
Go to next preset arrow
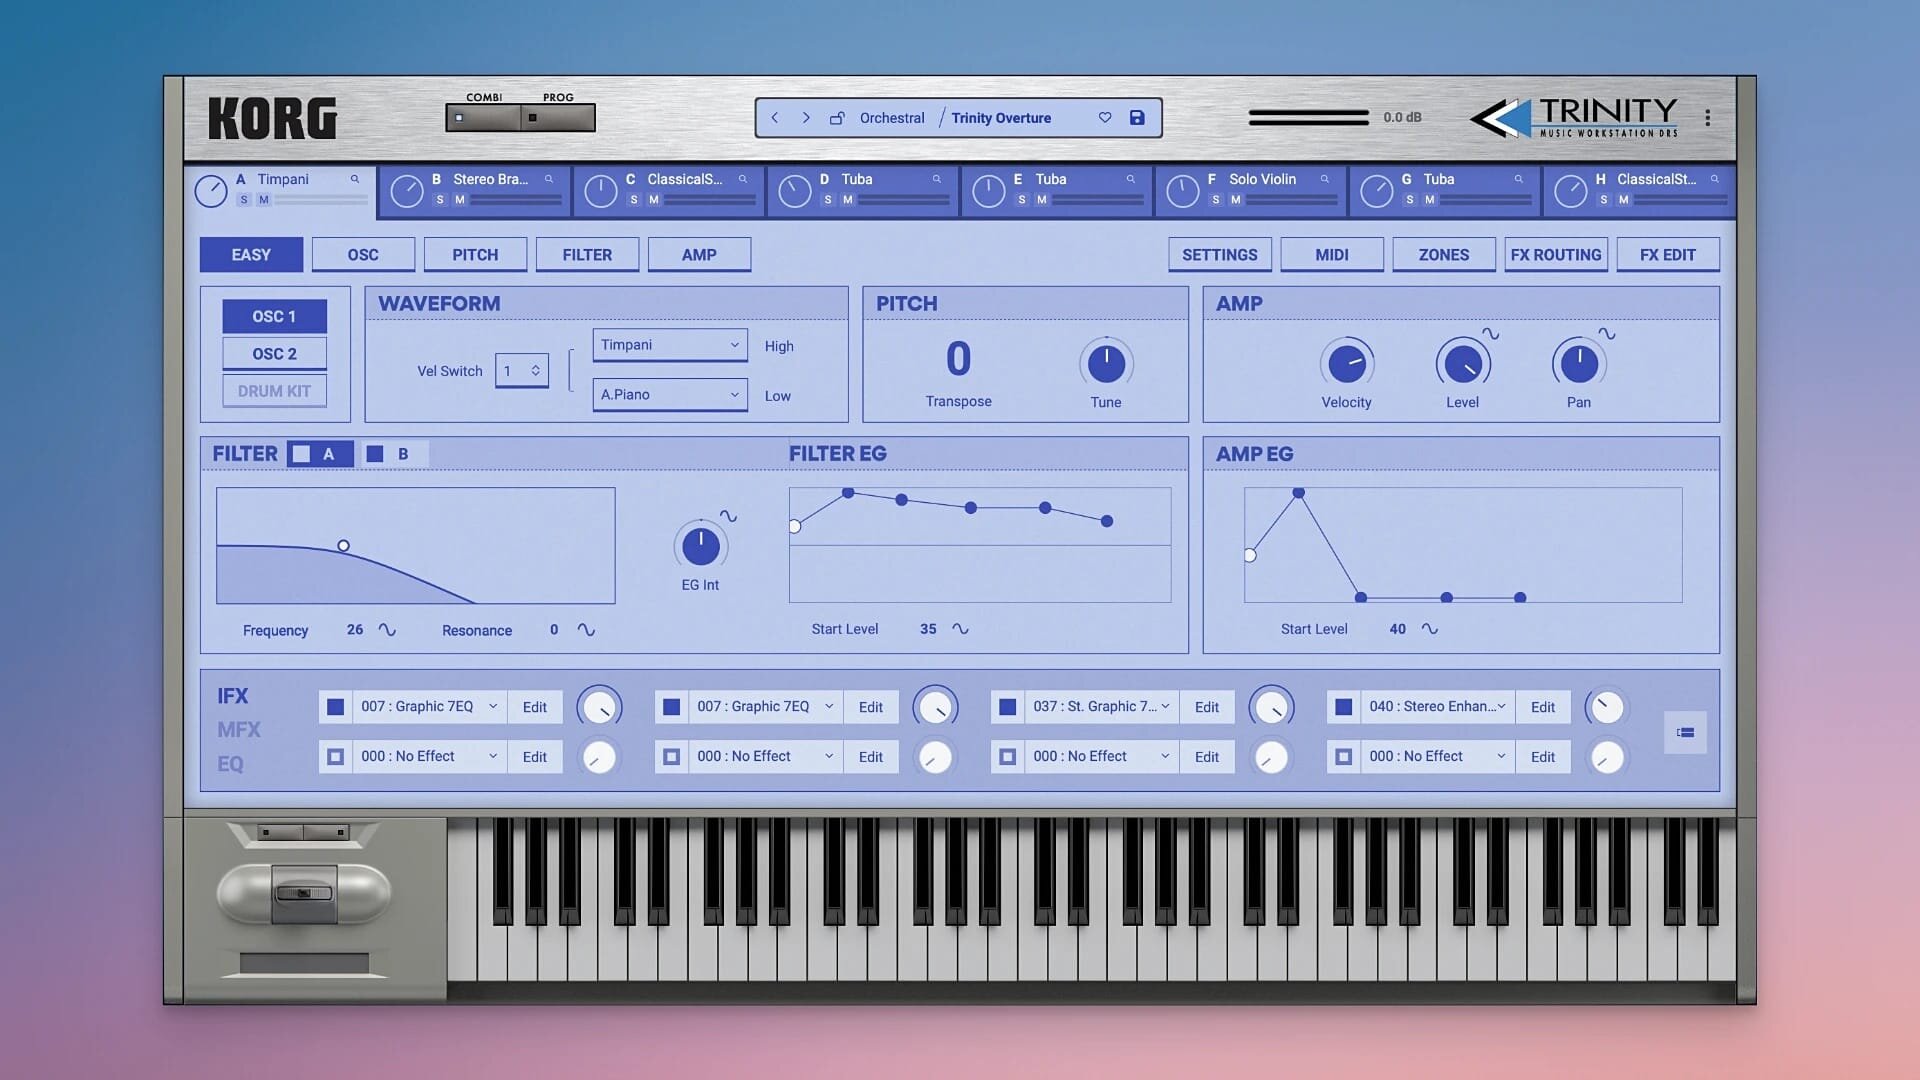click(806, 118)
